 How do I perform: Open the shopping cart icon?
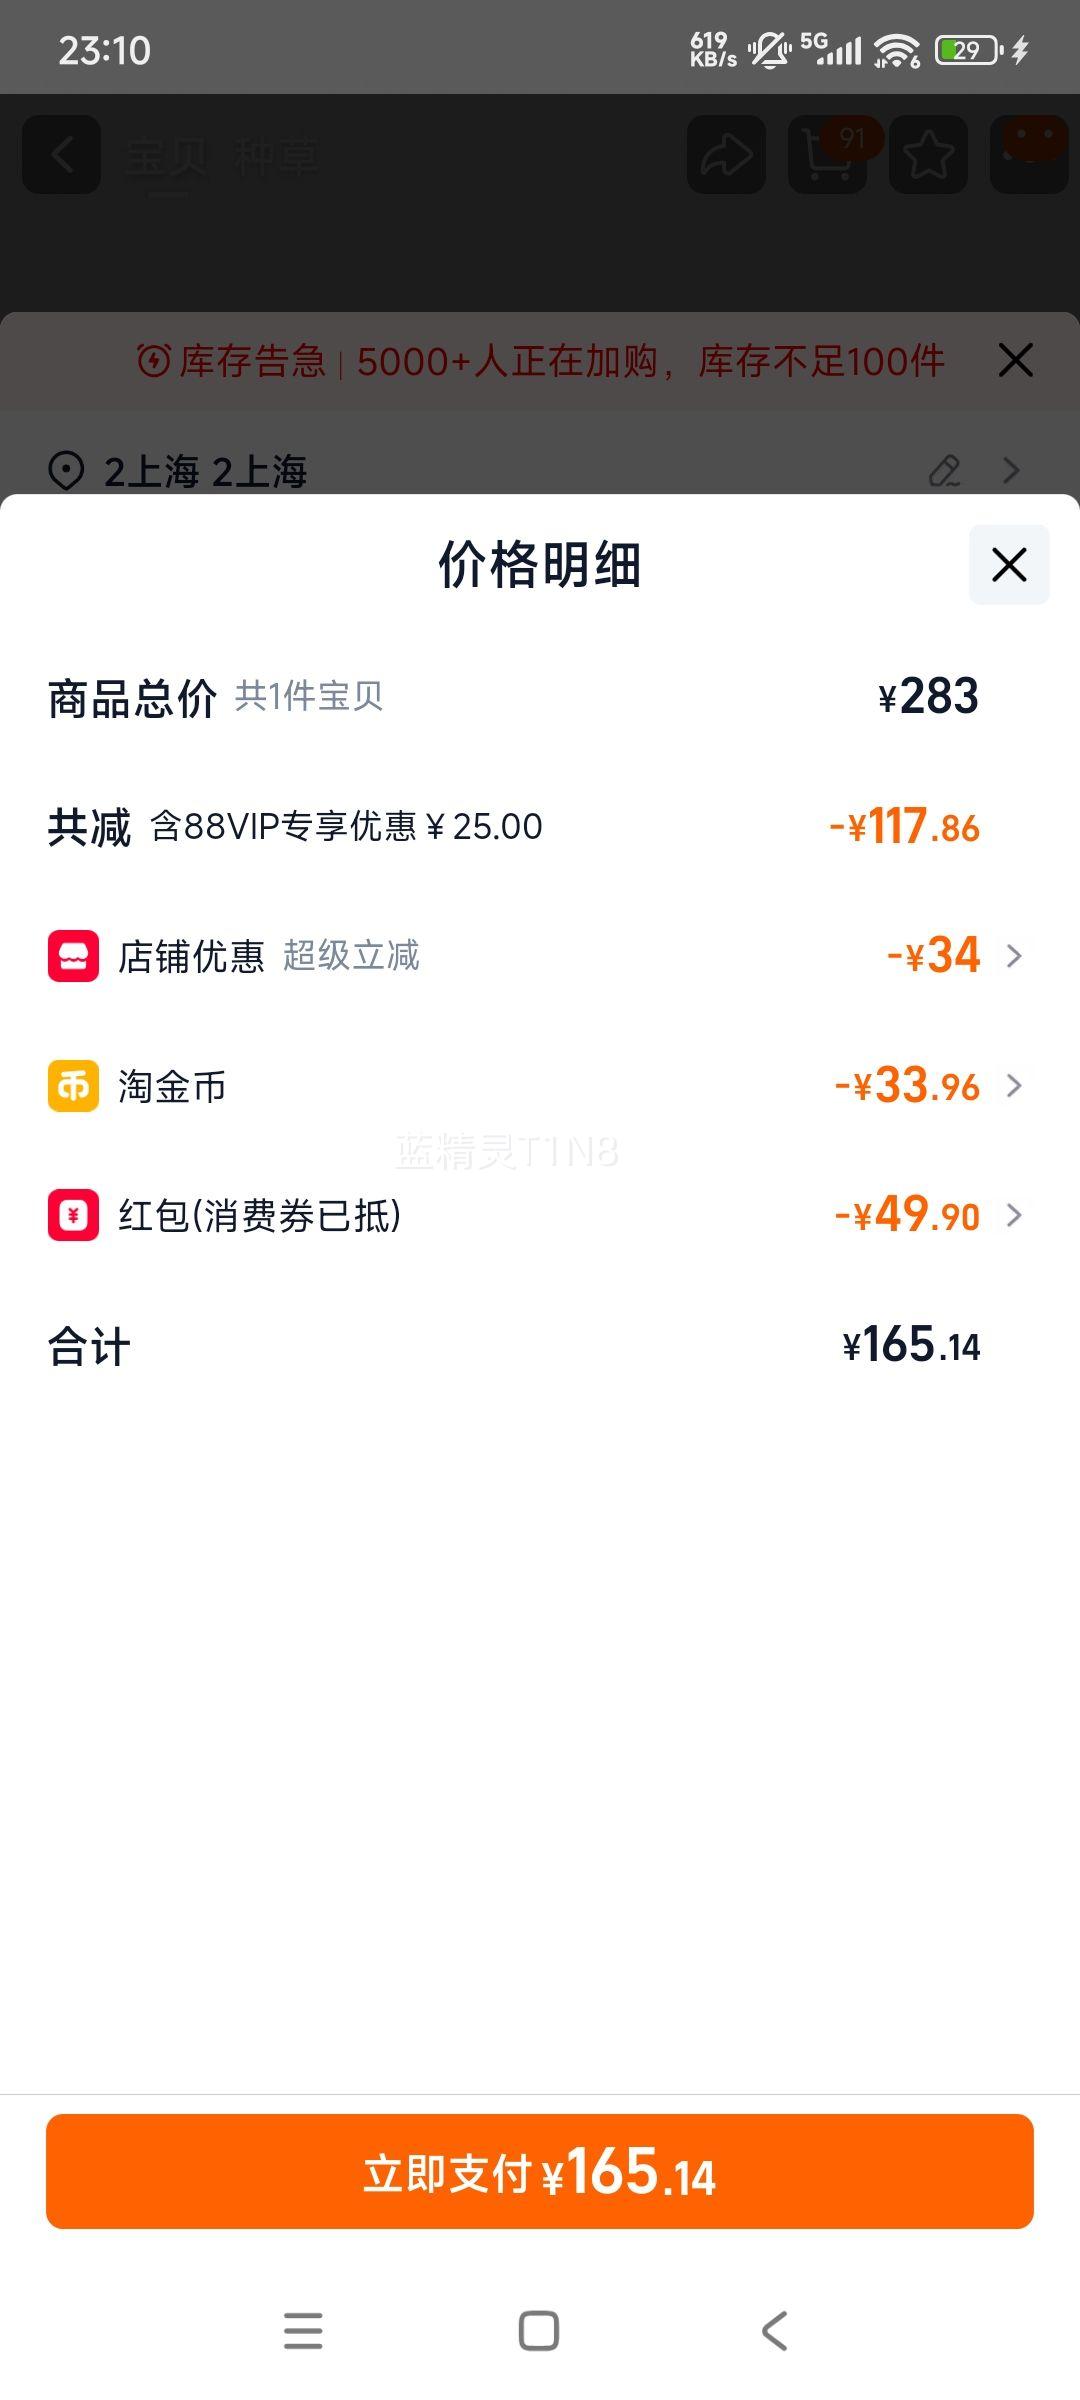pos(828,155)
